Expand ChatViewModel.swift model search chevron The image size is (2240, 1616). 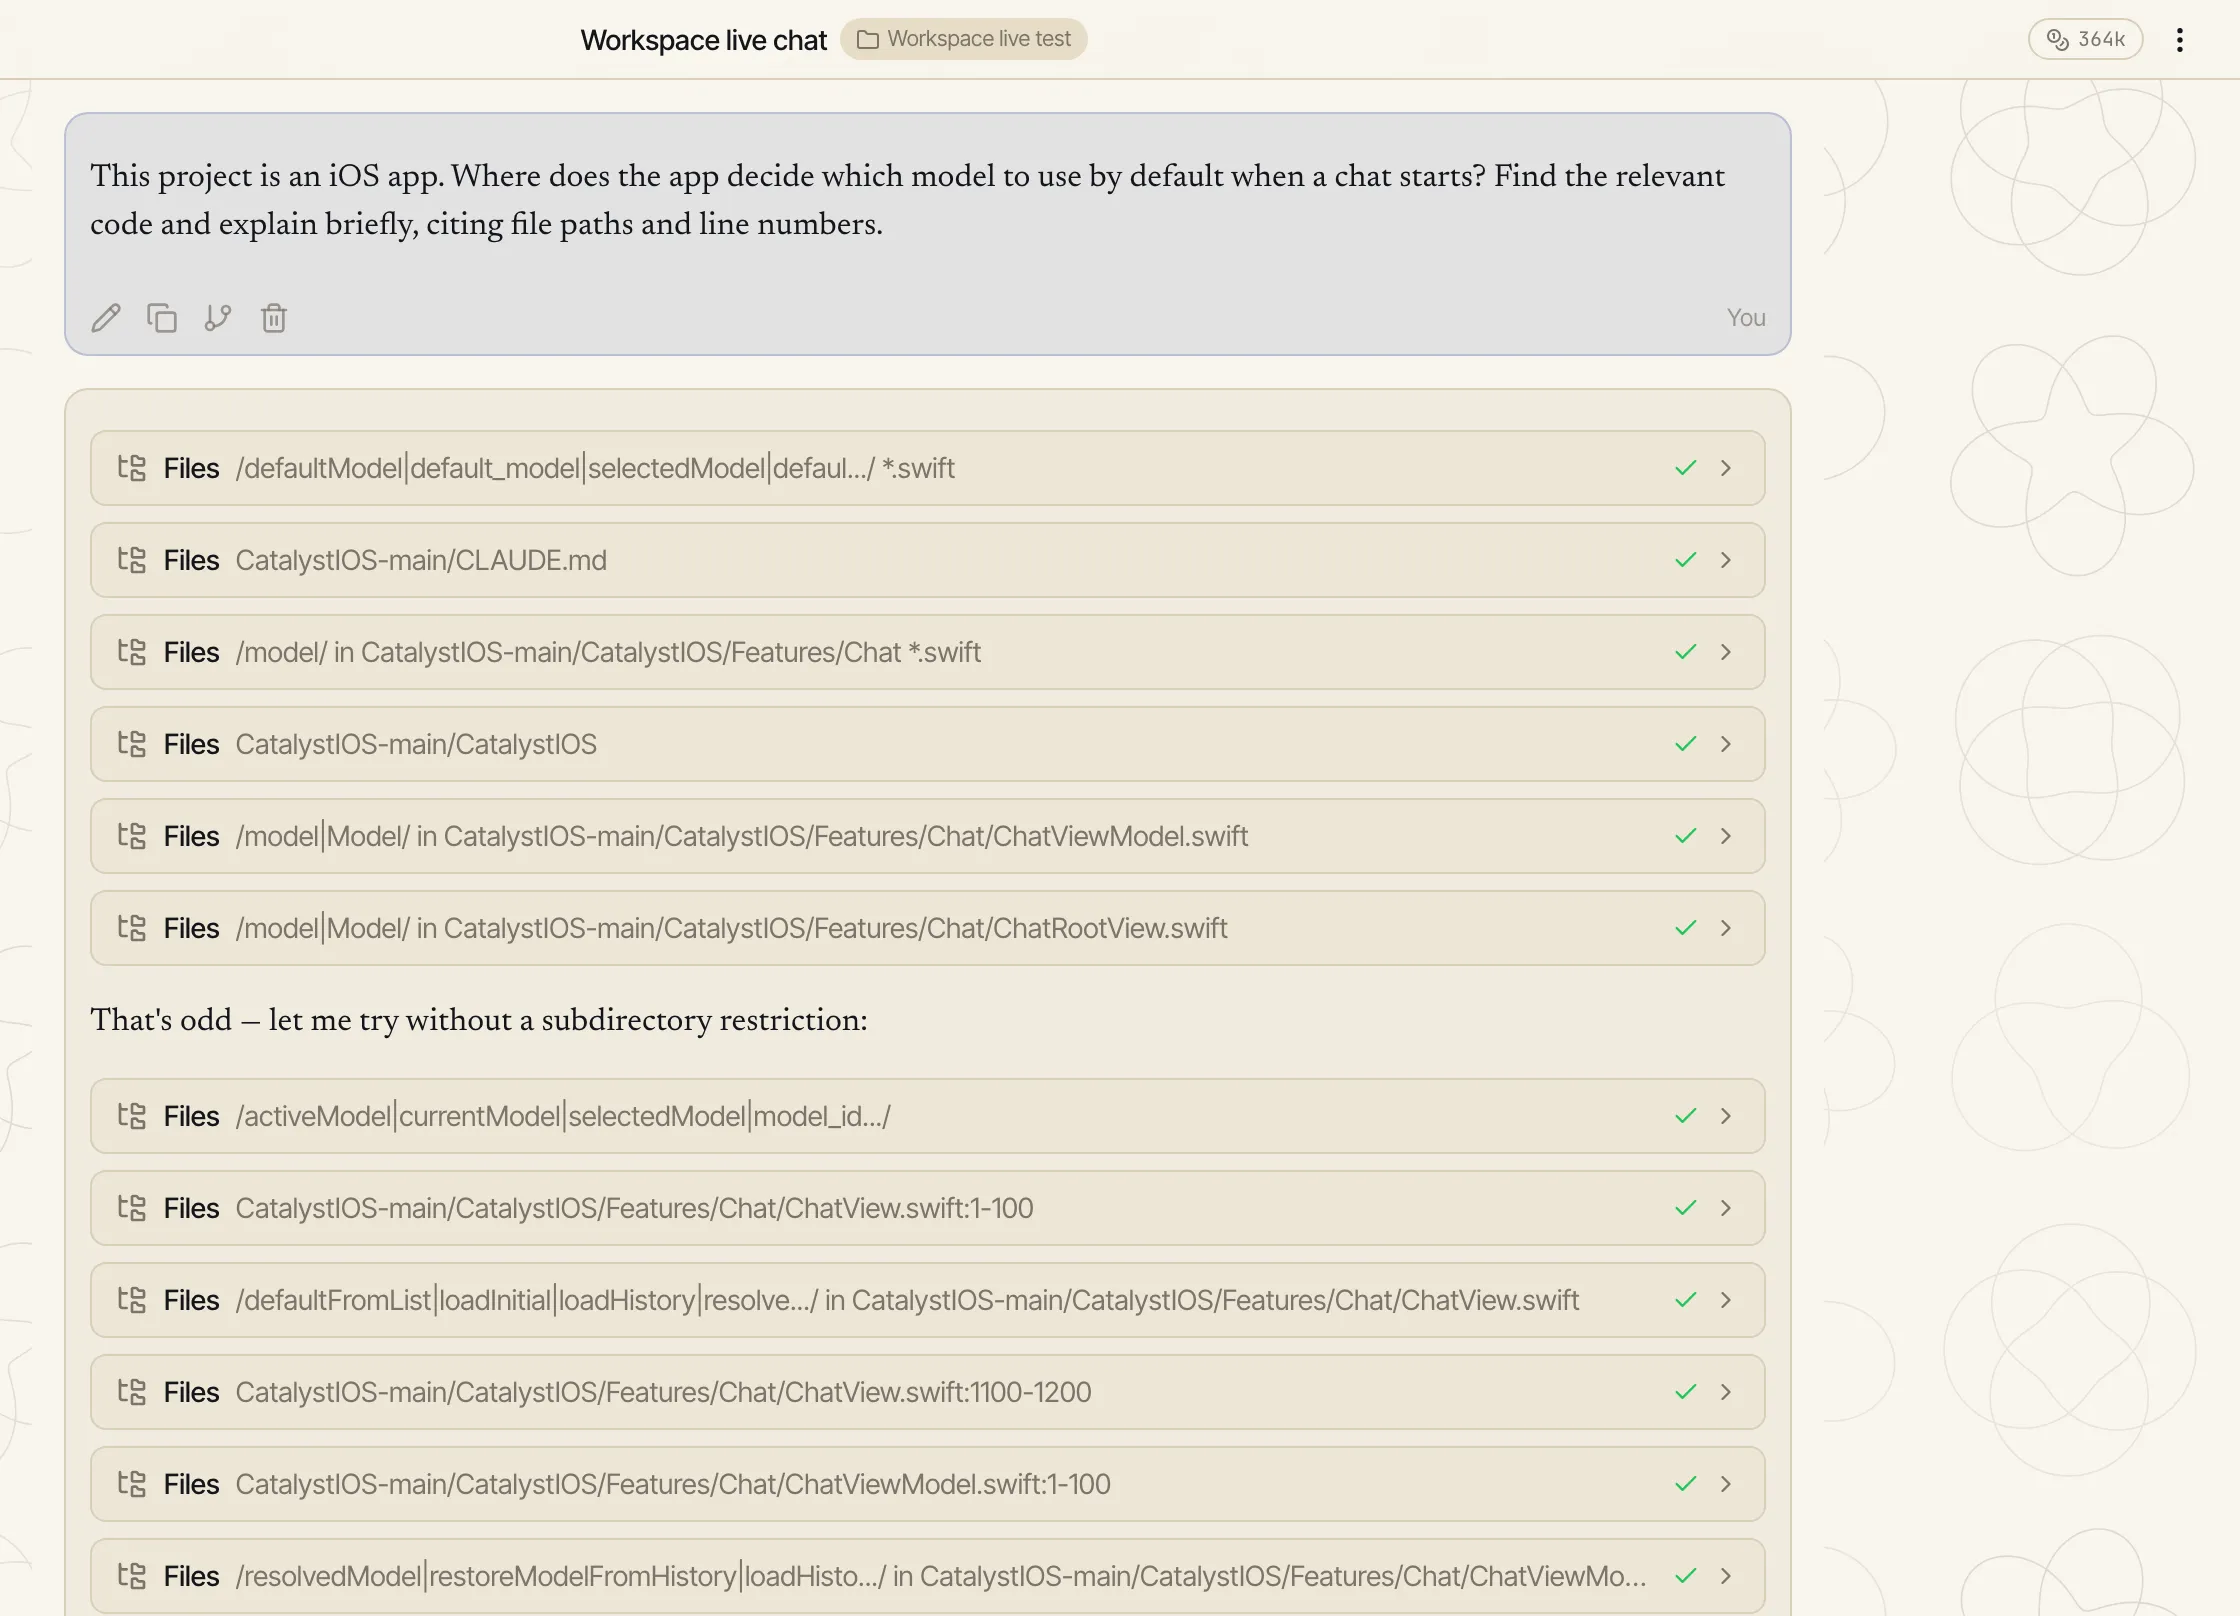pyautogui.click(x=1725, y=836)
